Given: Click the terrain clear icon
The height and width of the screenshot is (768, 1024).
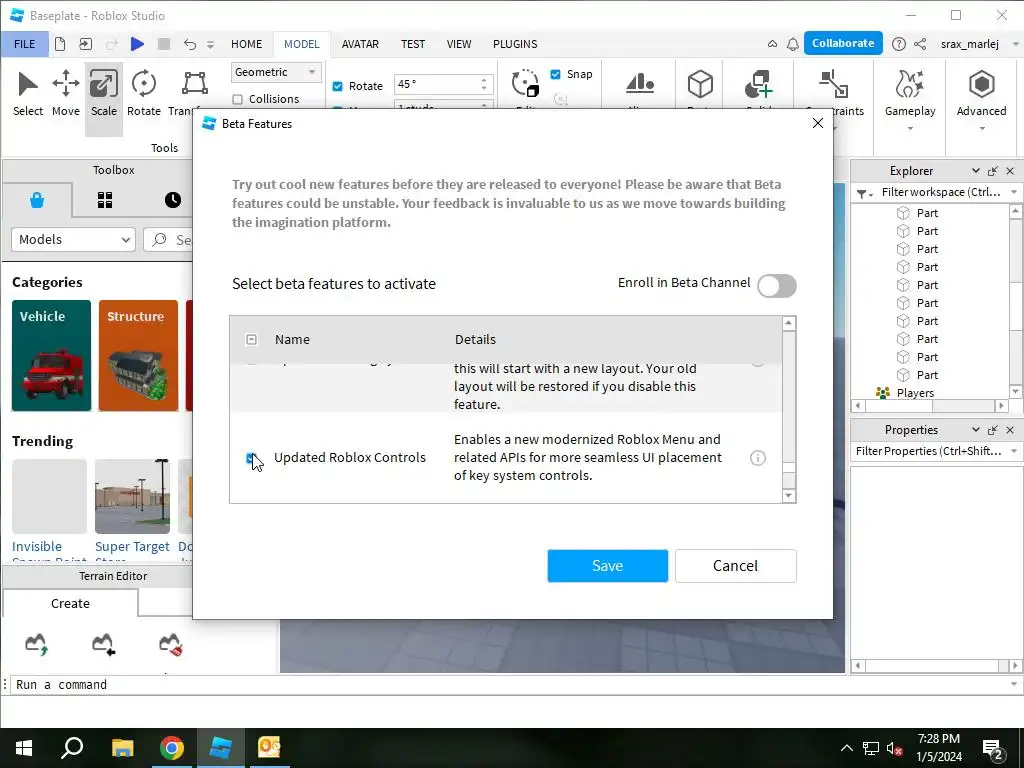Looking at the screenshot, I should (170, 644).
